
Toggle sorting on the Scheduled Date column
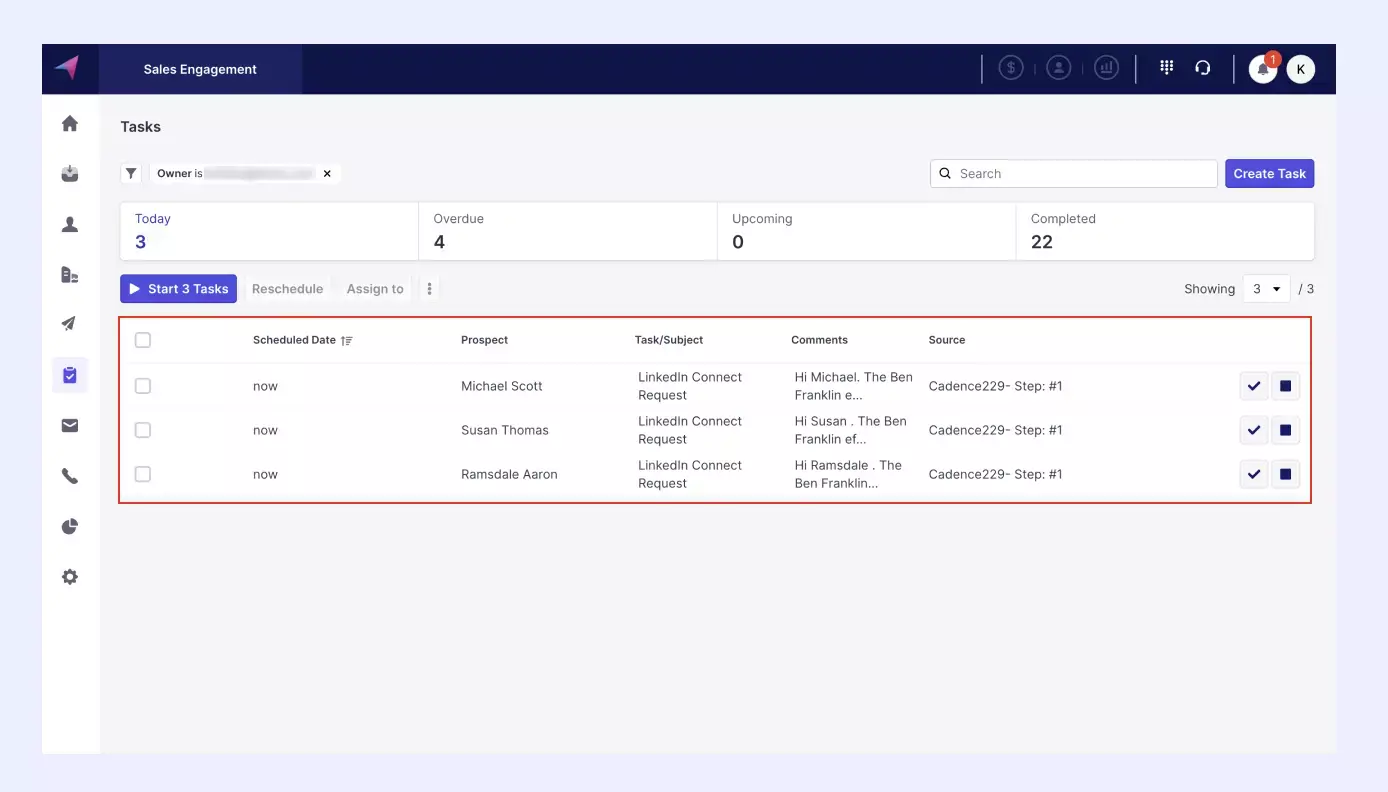(346, 340)
